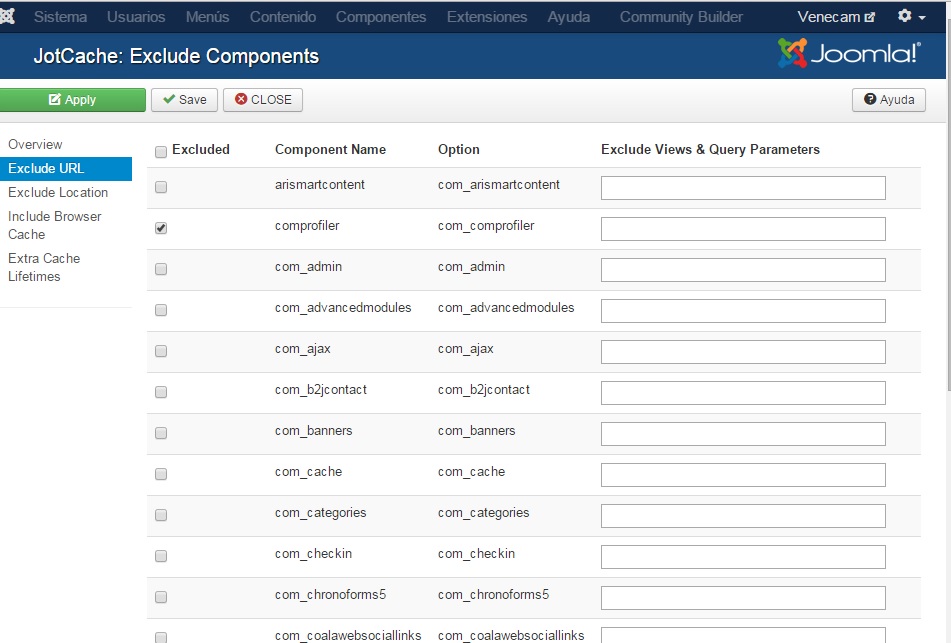Select the Exclude Location sidebar item
Viewport: 951px width, 643px height.
(x=58, y=192)
